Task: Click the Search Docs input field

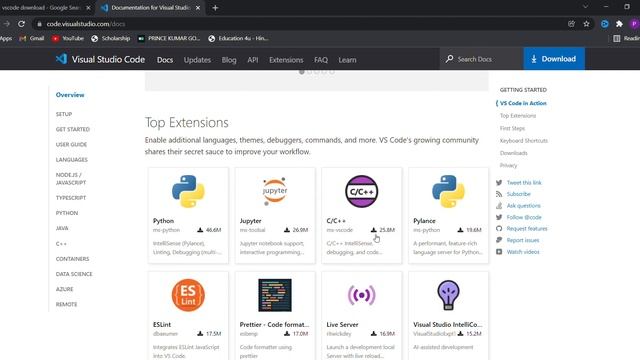Action: tap(482, 59)
